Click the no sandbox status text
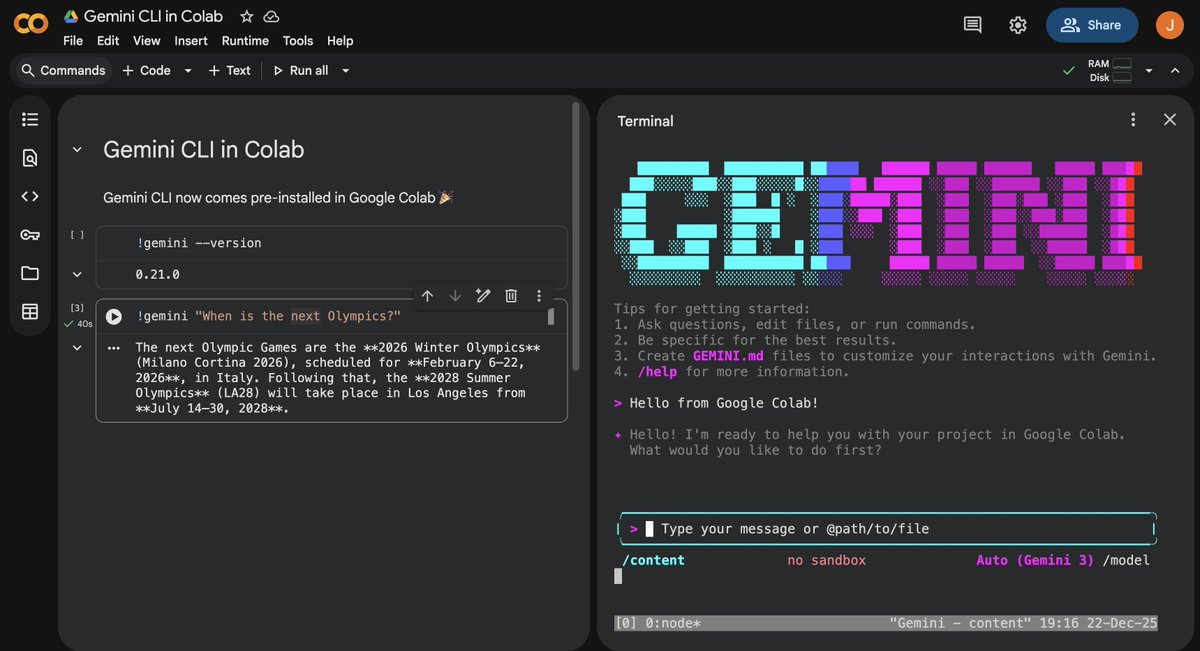Image resolution: width=1200 pixels, height=651 pixels. [x=827, y=560]
